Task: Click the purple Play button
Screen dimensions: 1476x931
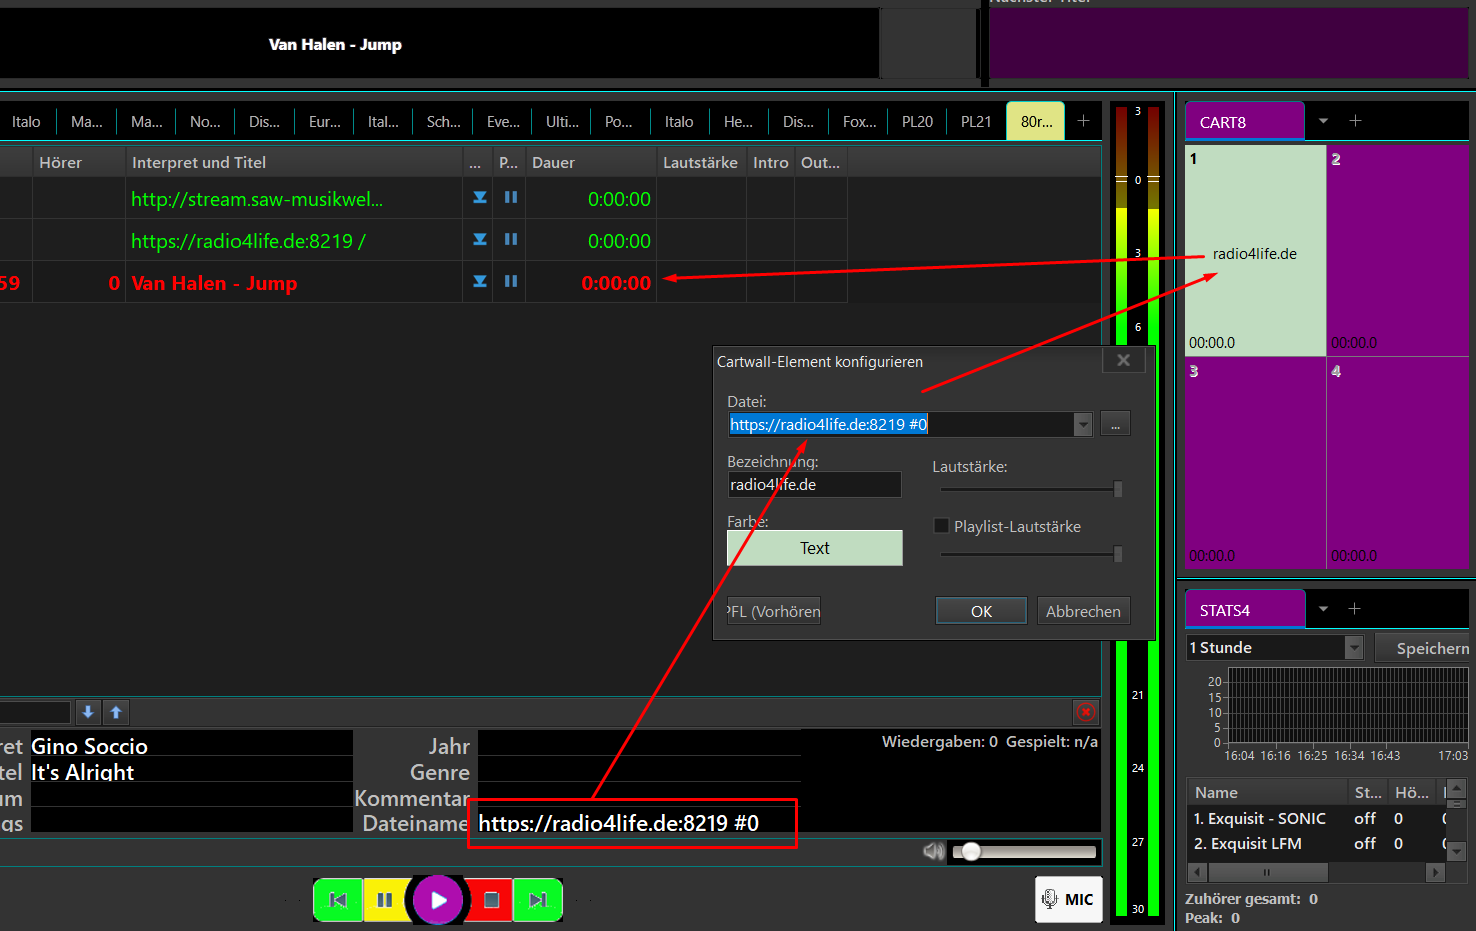Action: 438,900
